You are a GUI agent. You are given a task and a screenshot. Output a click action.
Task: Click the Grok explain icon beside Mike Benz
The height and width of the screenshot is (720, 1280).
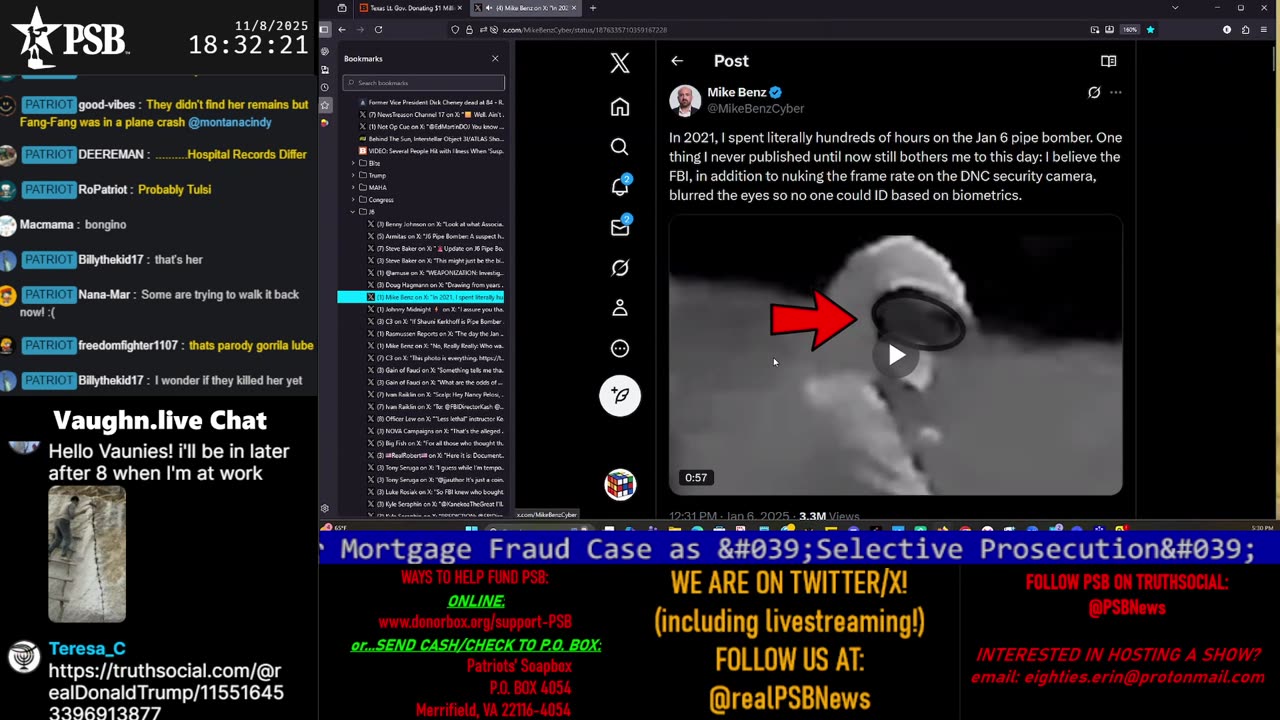[x=1094, y=92]
